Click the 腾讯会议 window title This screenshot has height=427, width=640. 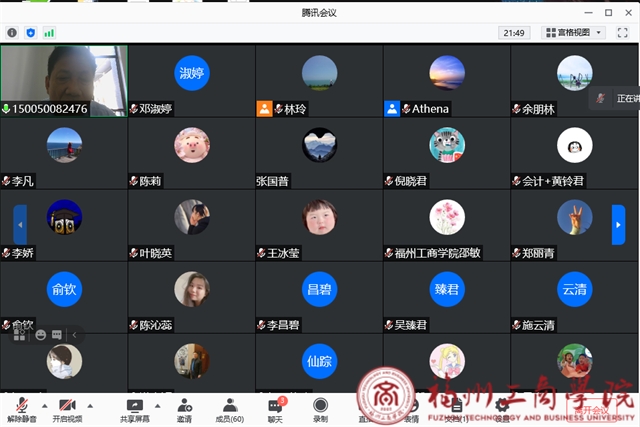click(x=319, y=13)
